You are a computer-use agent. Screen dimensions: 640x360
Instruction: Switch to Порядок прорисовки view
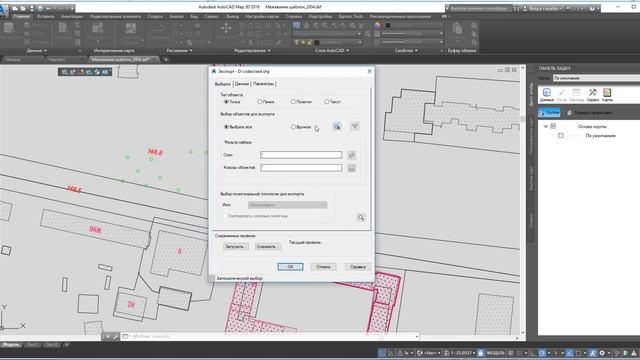pyautogui.click(x=590, y=112)
